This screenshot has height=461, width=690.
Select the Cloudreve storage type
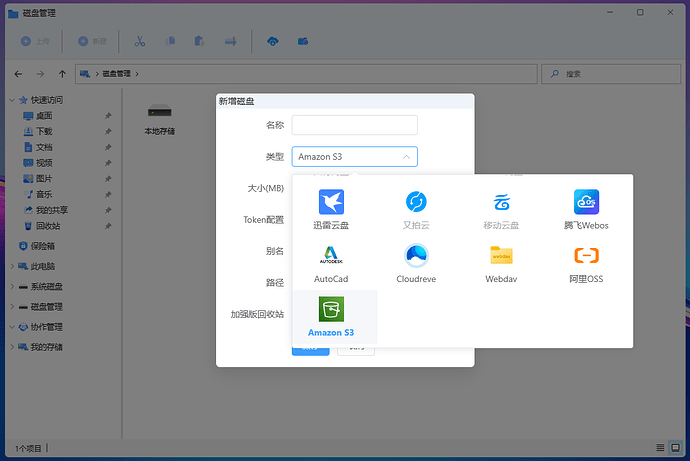point(416,263)
